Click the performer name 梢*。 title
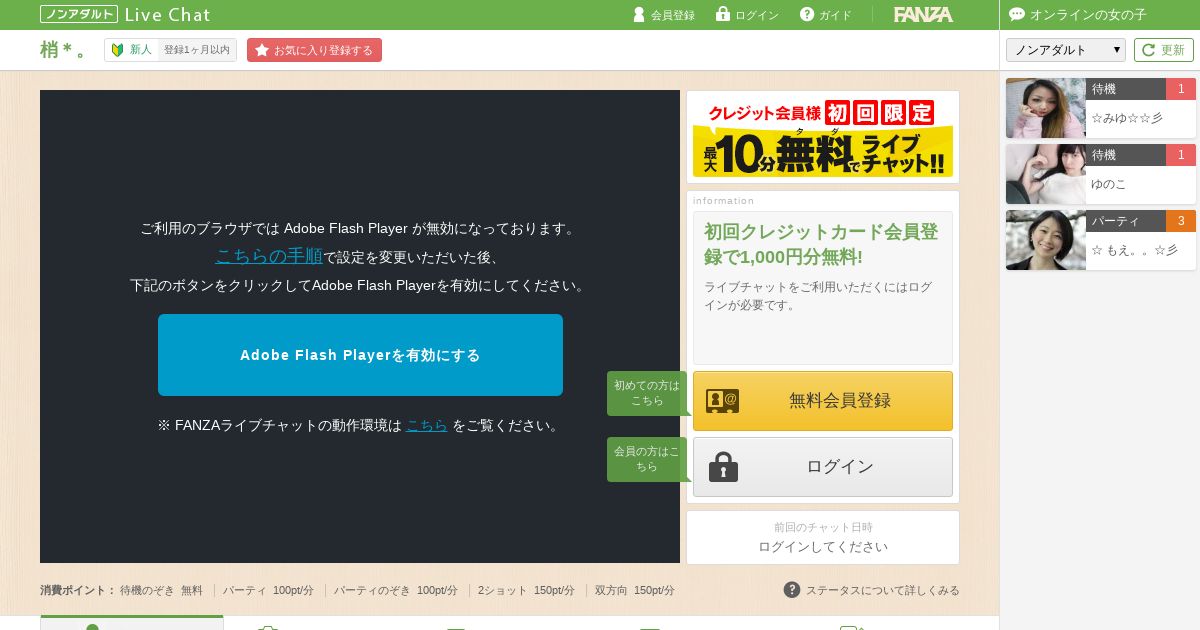Screen dimensions: 1200x630 65,50
